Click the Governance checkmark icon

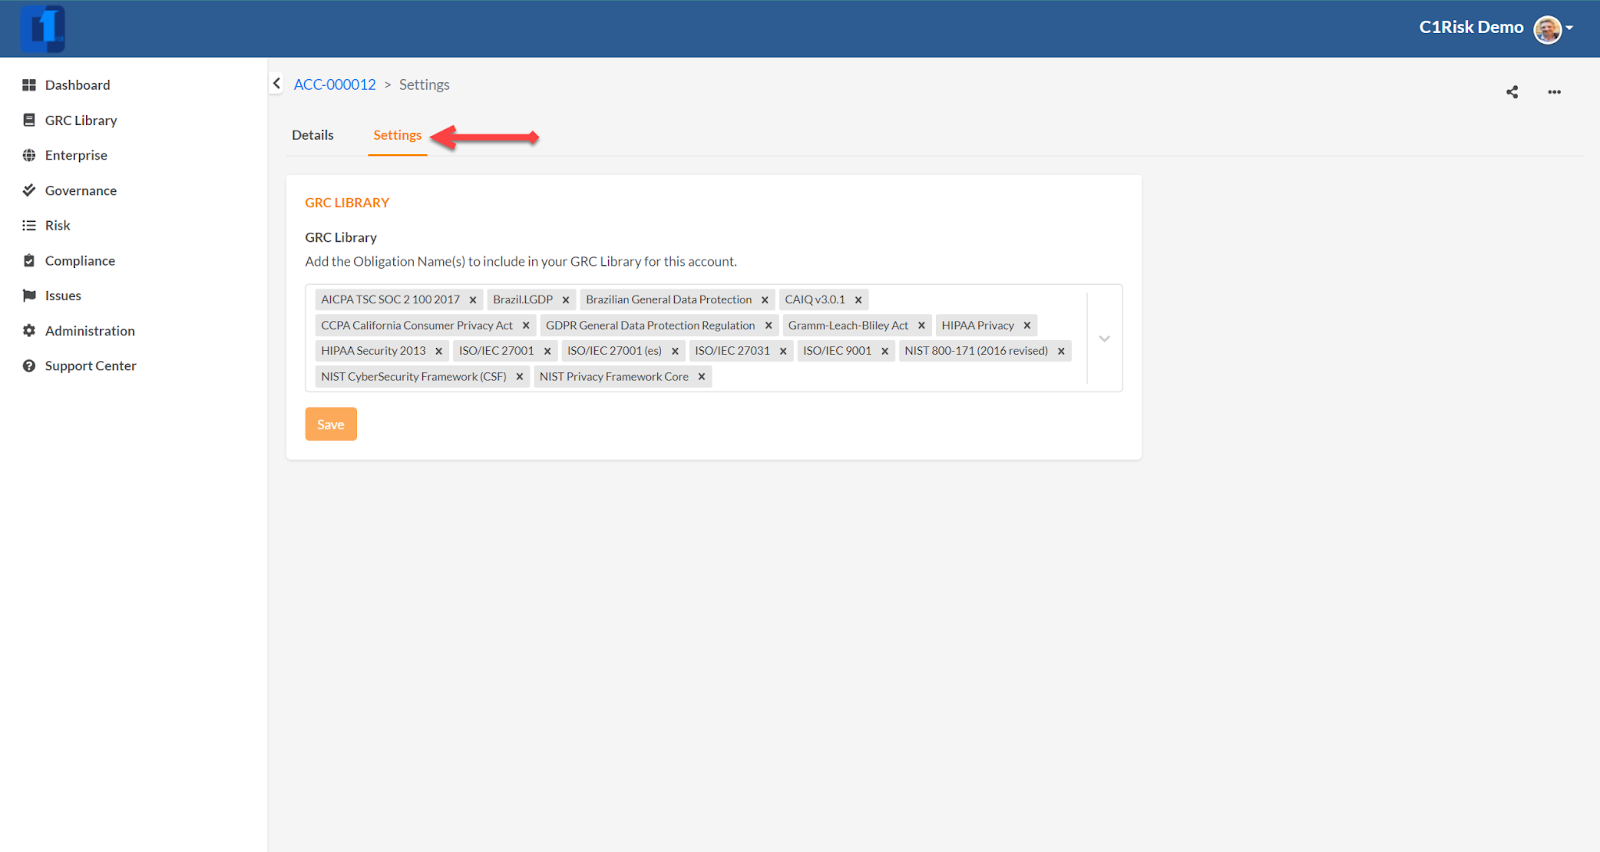[29, 190]
